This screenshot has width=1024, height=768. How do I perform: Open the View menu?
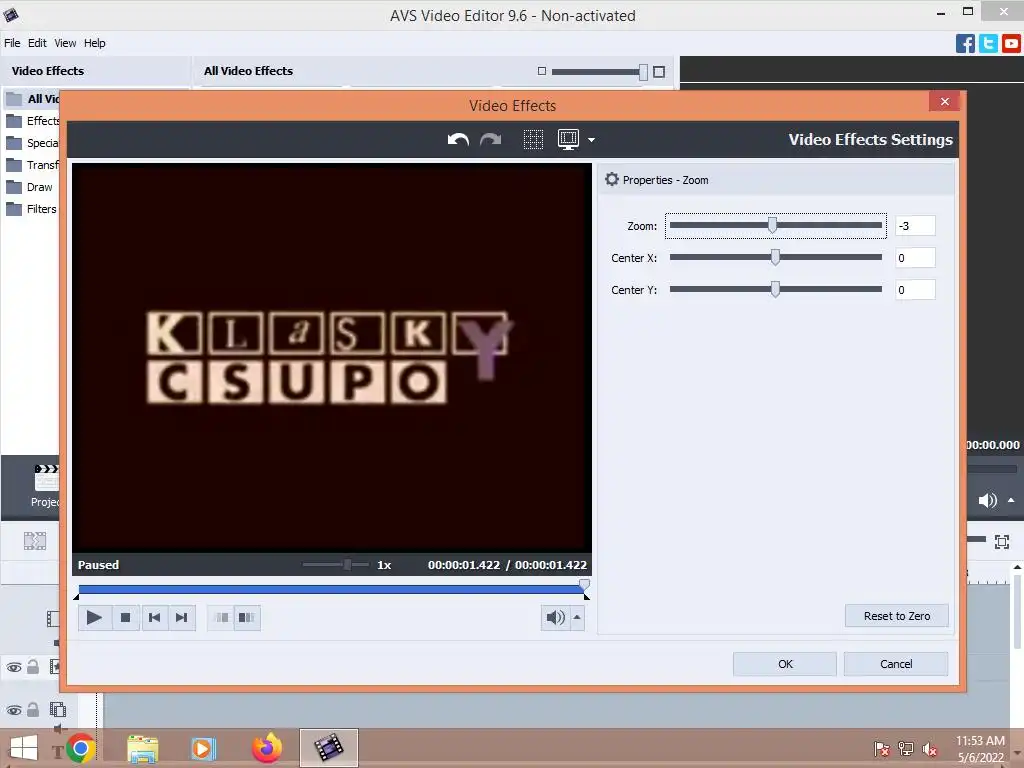point(65,43)
